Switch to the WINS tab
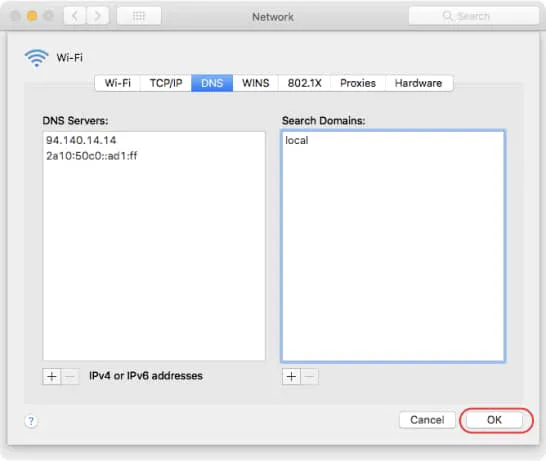 pos(256,83)
